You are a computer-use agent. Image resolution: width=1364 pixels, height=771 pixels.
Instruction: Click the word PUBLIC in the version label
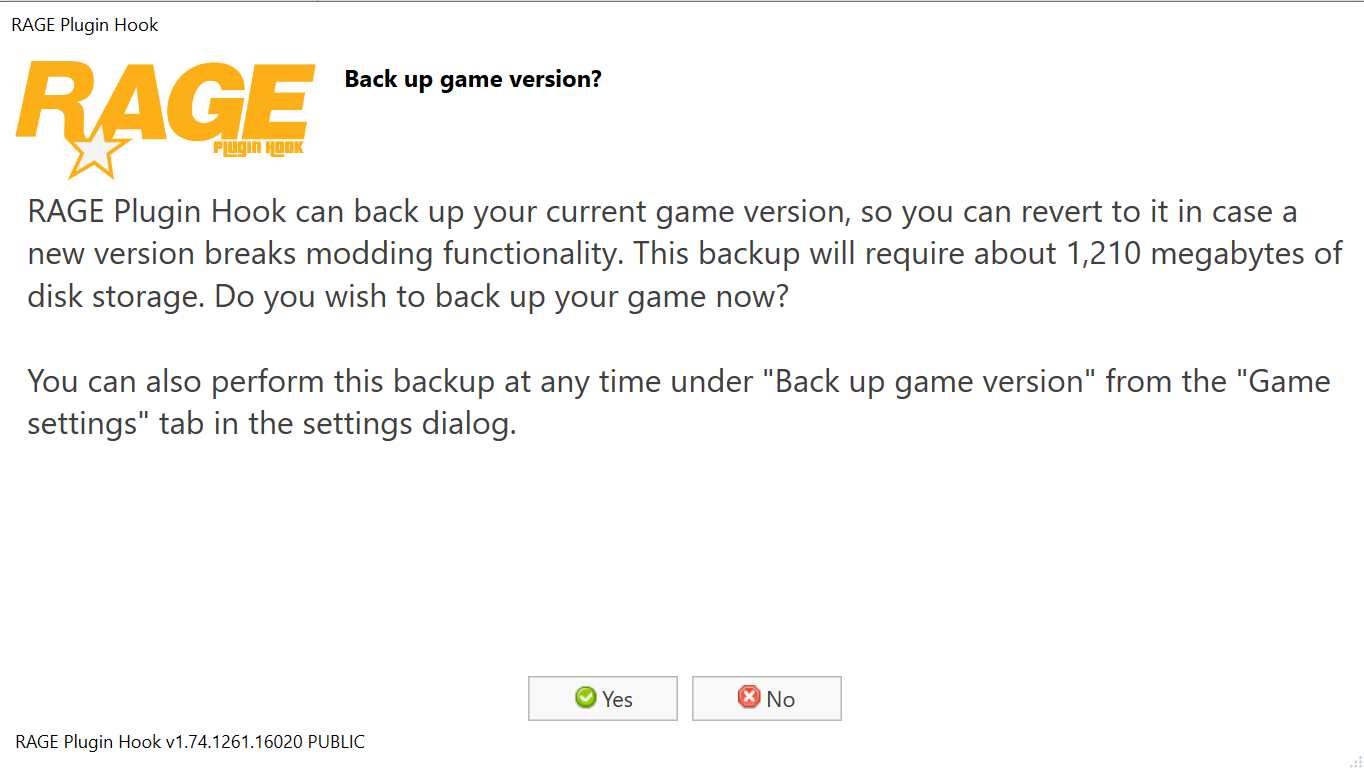tap(336, 742)
